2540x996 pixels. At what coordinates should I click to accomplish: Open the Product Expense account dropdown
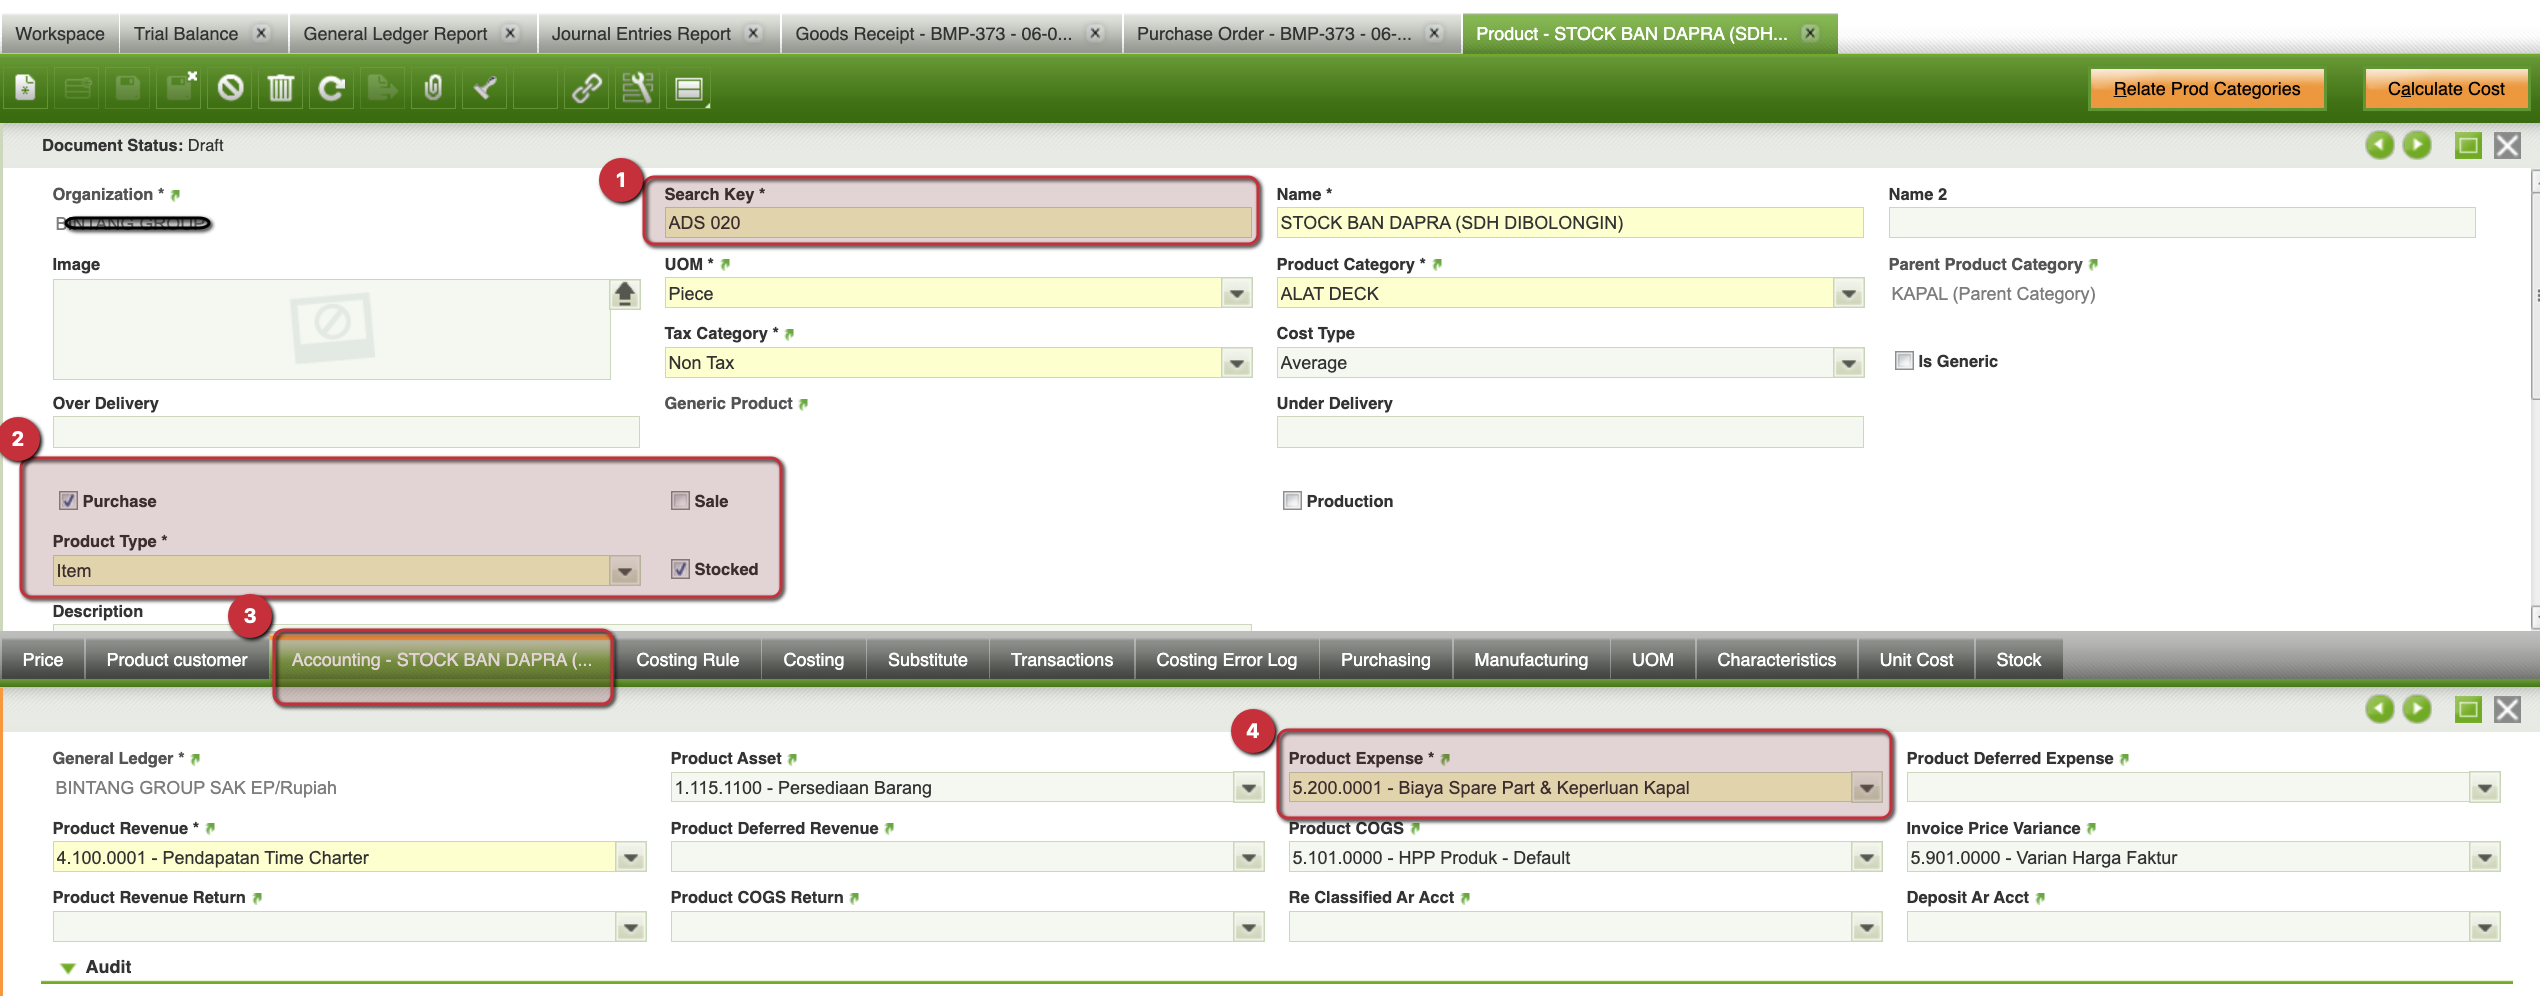coord(1866,788)
